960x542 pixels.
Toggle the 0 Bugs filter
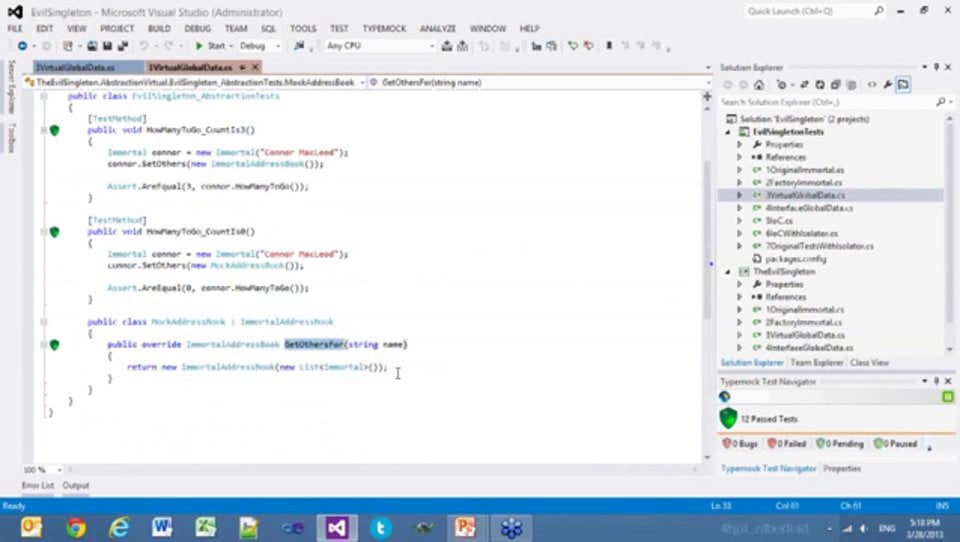point(740,443)
